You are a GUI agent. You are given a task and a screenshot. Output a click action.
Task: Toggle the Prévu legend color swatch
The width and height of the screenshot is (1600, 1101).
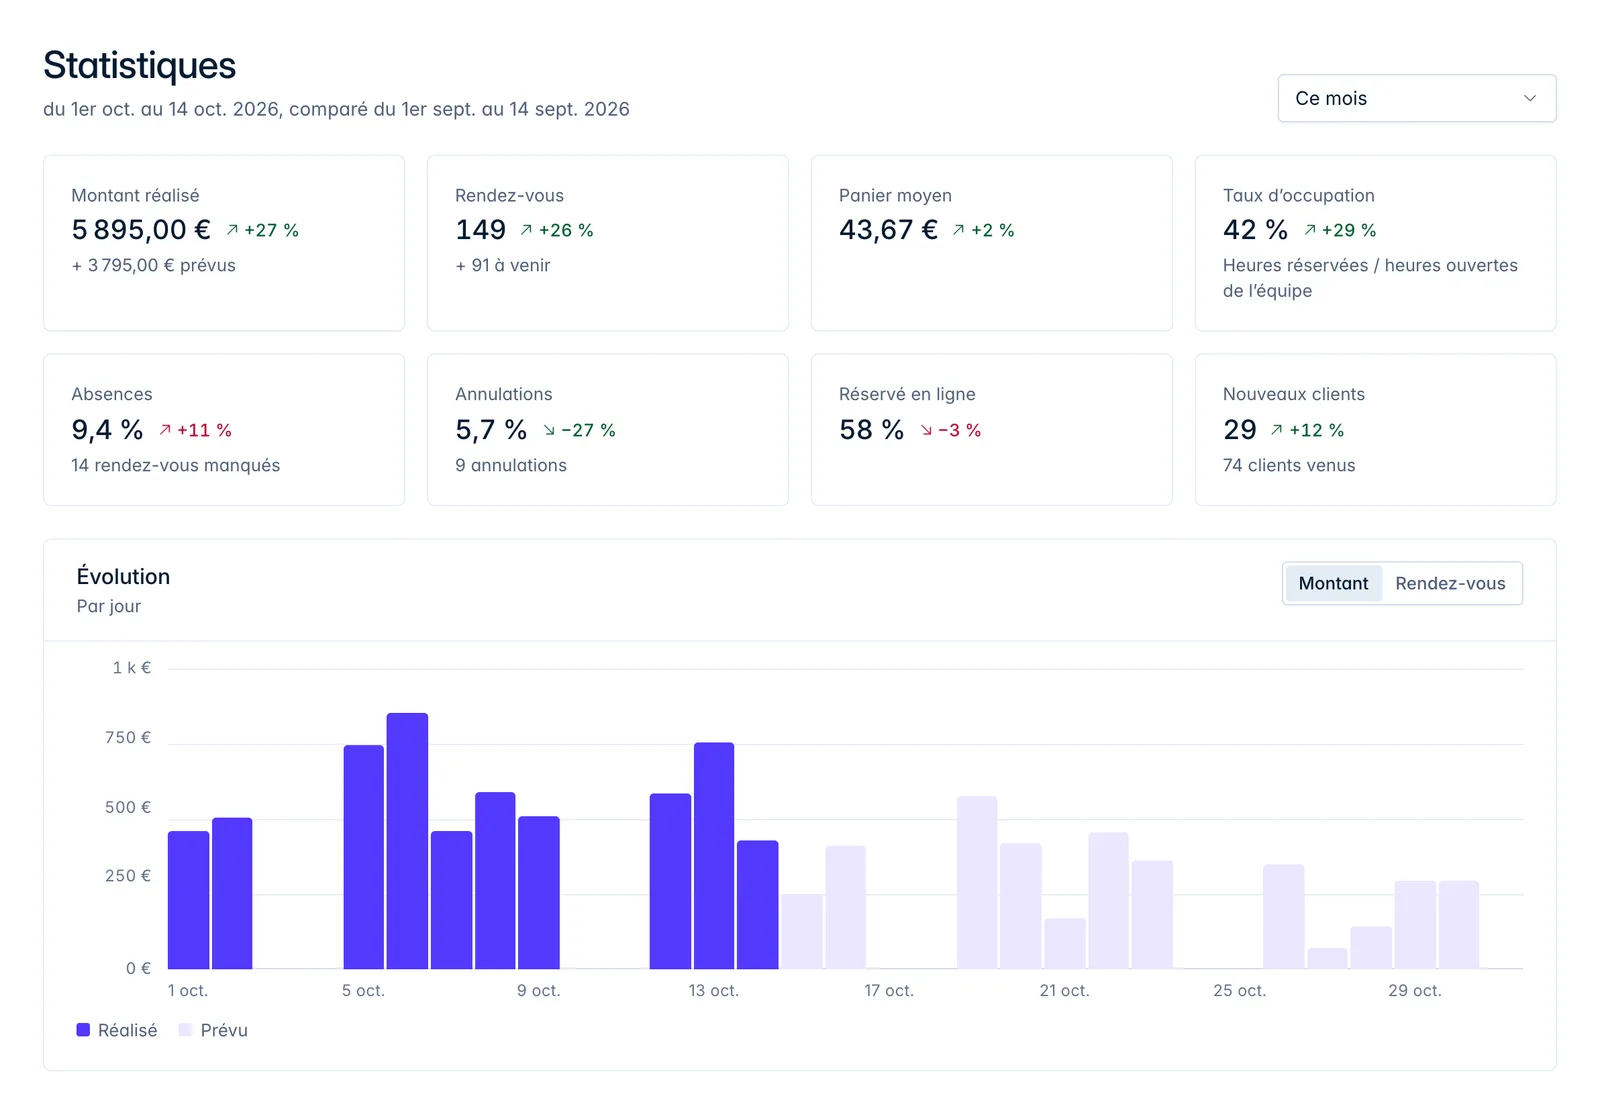(x=185, y=1030)
